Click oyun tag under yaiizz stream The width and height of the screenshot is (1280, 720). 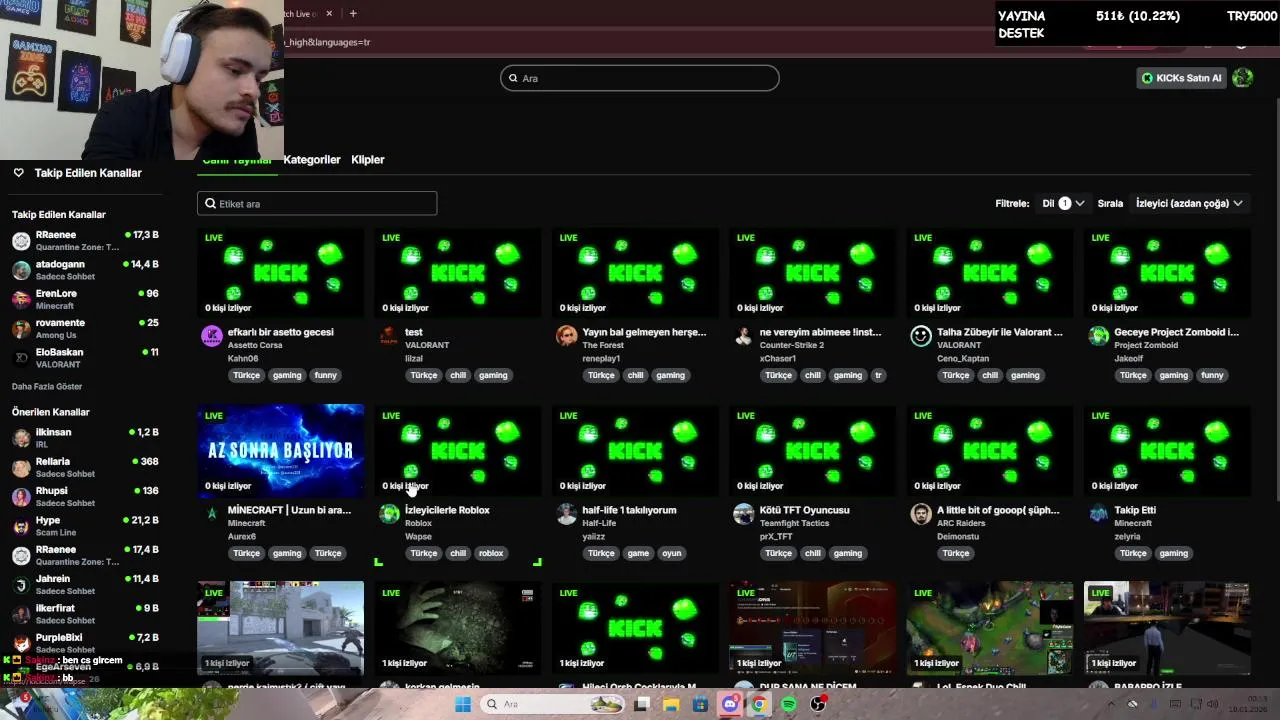coord(671,553)
